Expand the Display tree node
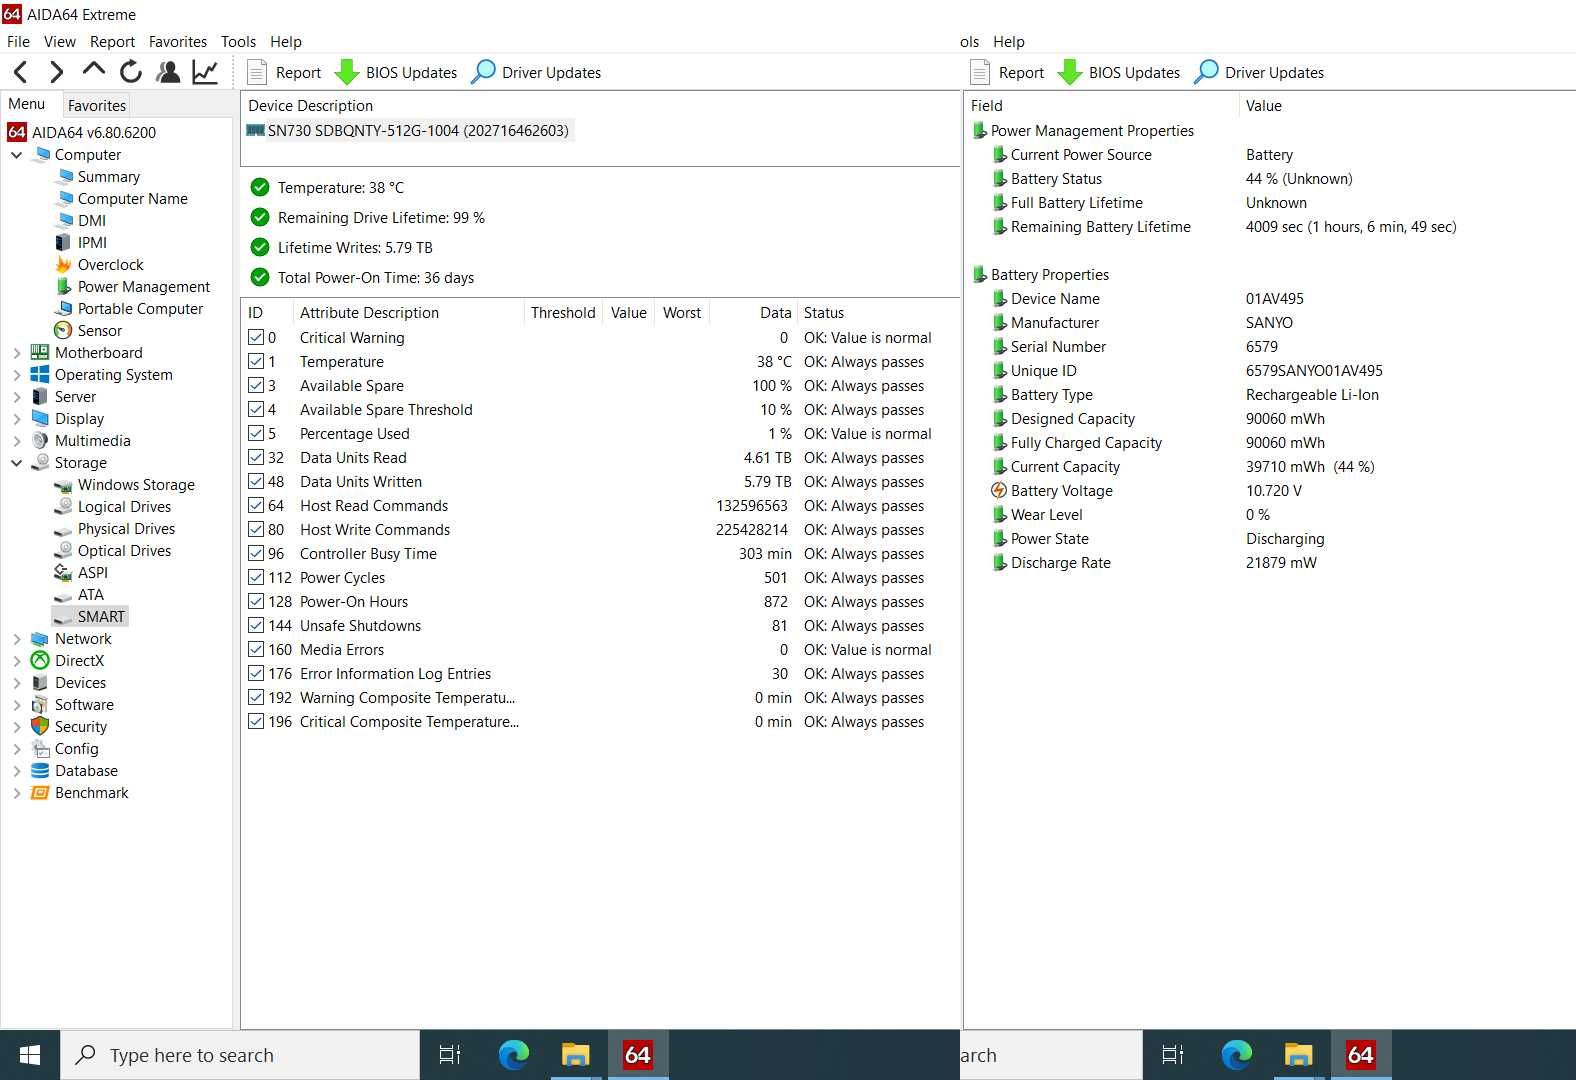 (x=16, y=419)
